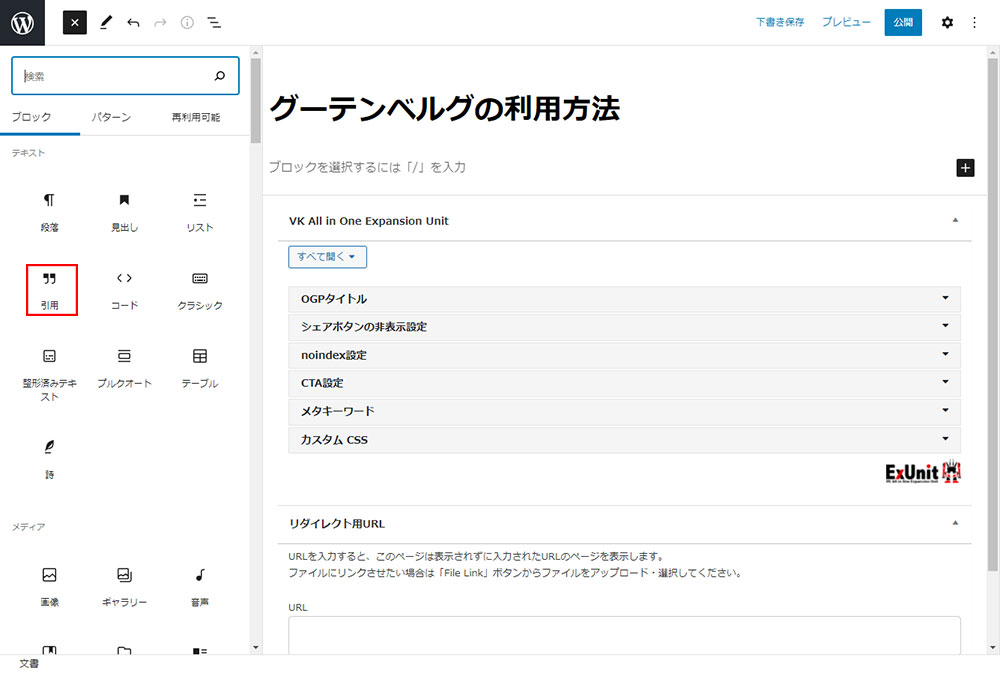
Task: Insert the 音声 audio block
Action: 200,586
